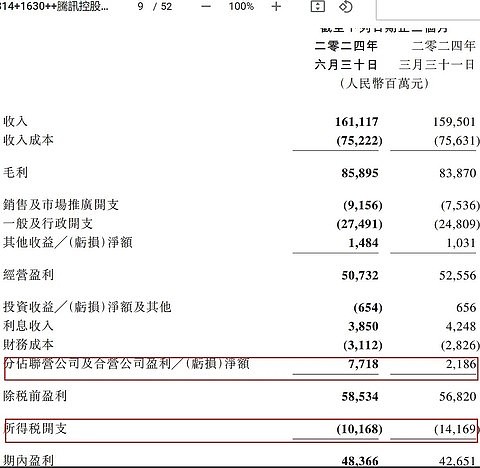Click the 100% zoom level field
The height and width of the screenshot is (468, 480).
click(241, 6)
